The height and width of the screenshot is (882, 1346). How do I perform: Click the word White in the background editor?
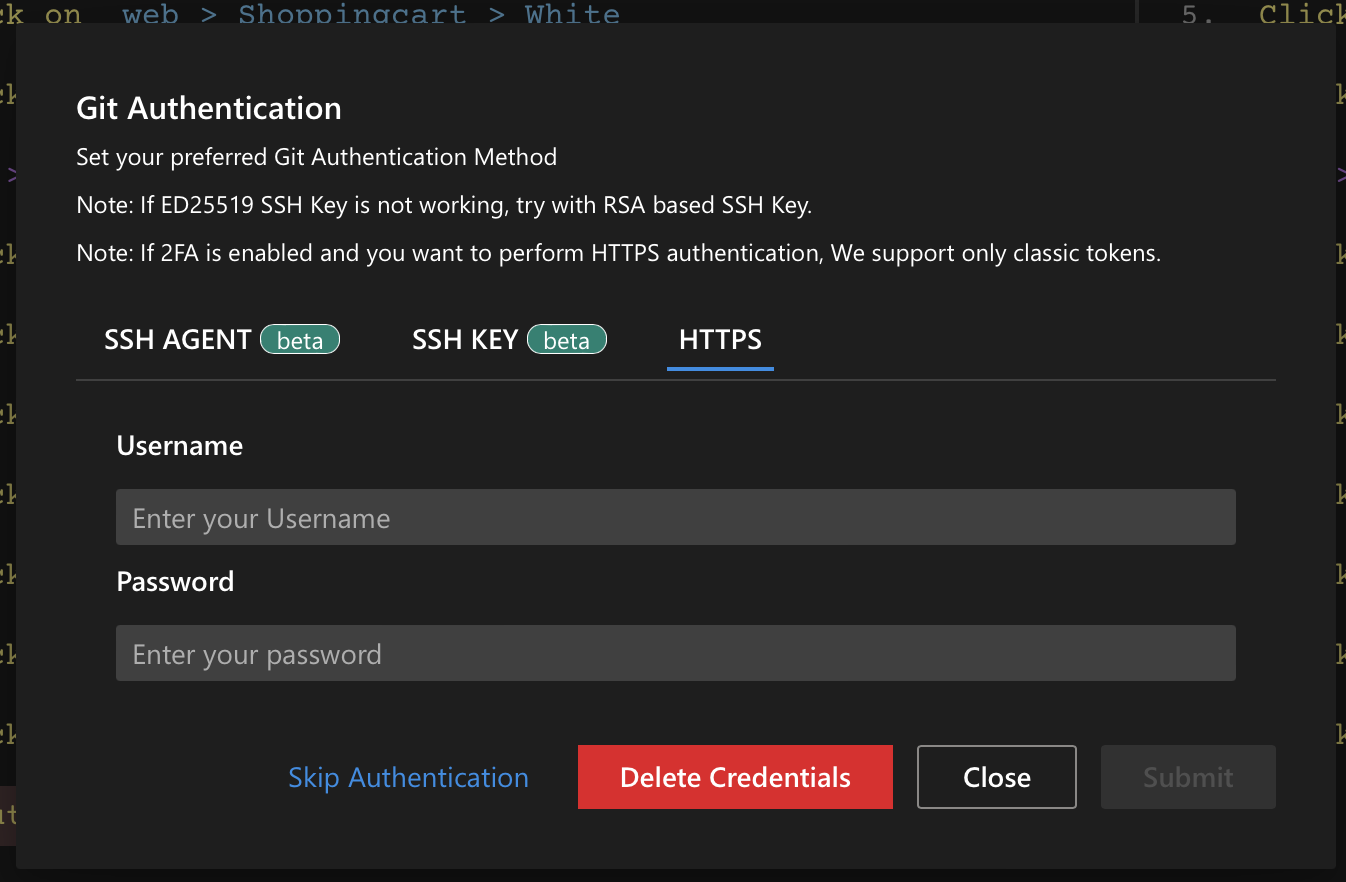572,14
